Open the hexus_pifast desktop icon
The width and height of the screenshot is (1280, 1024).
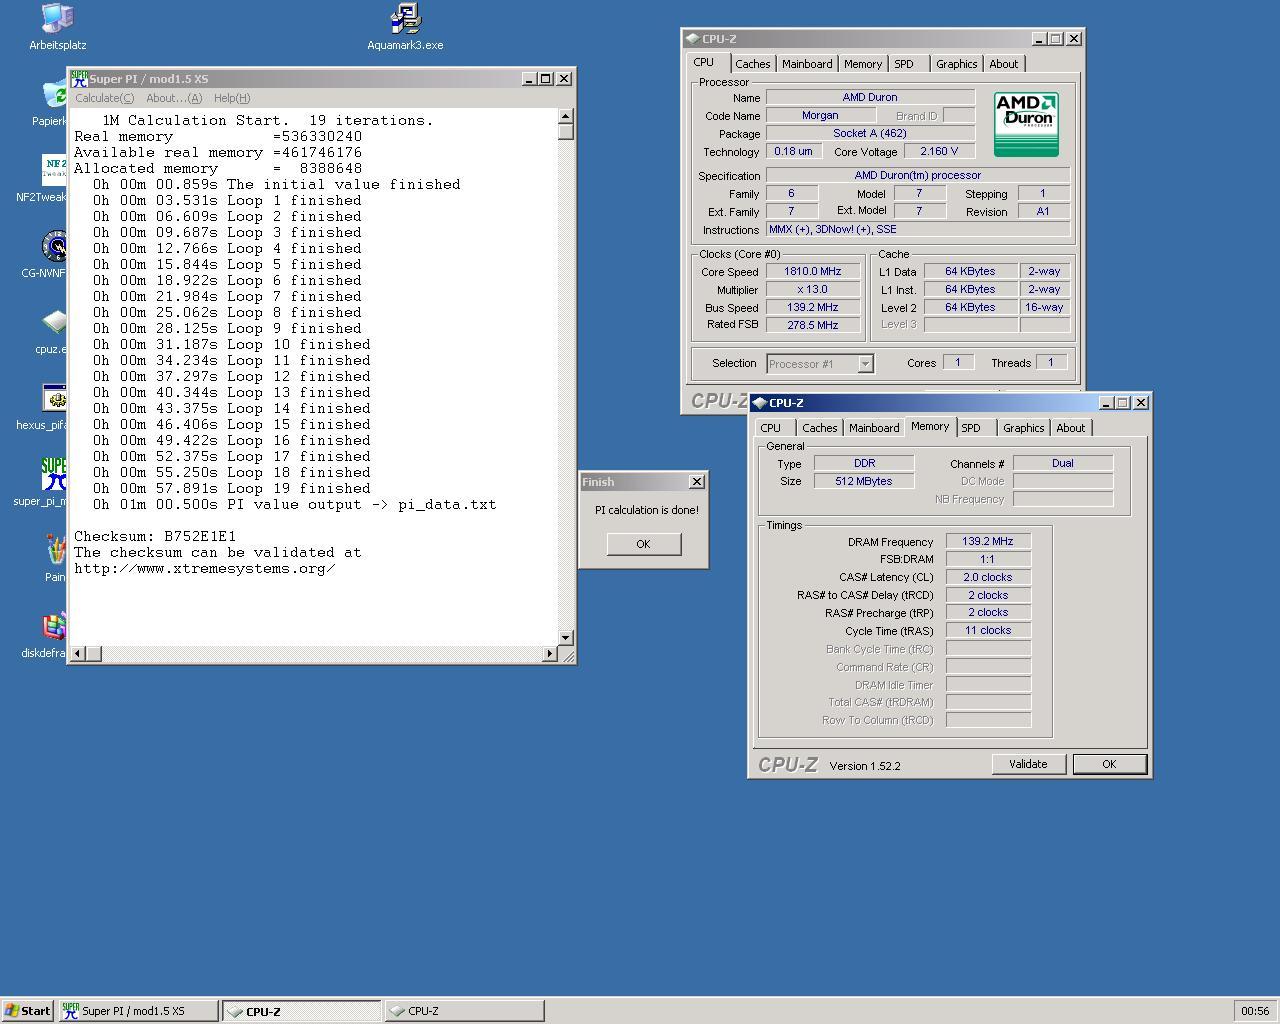point(54,407)
